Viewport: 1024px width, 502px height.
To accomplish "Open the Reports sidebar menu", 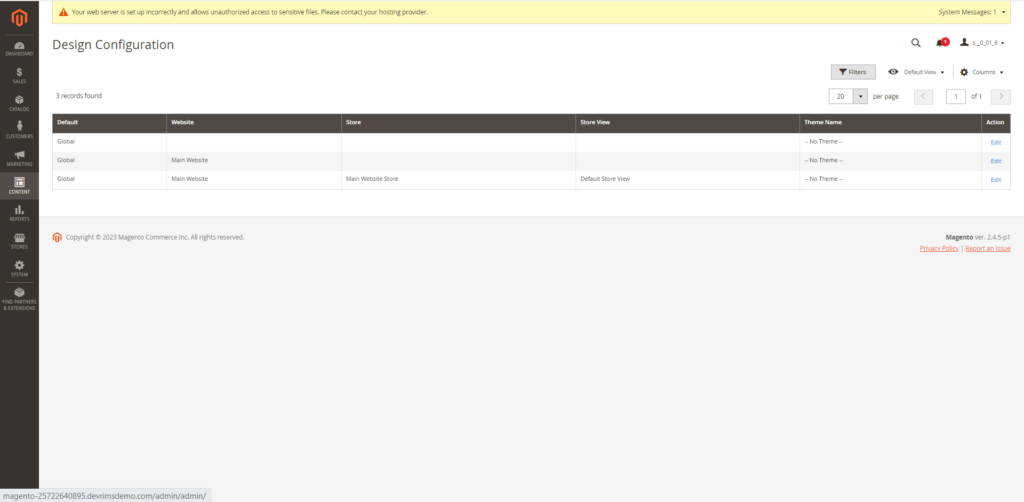I will coord(19,213).
